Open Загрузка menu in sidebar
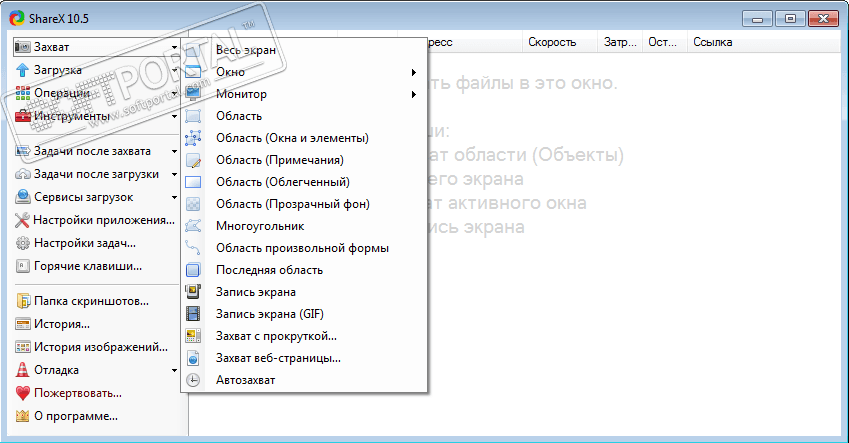The height and width of the screenshot is (443, 849). click(96, 70)
